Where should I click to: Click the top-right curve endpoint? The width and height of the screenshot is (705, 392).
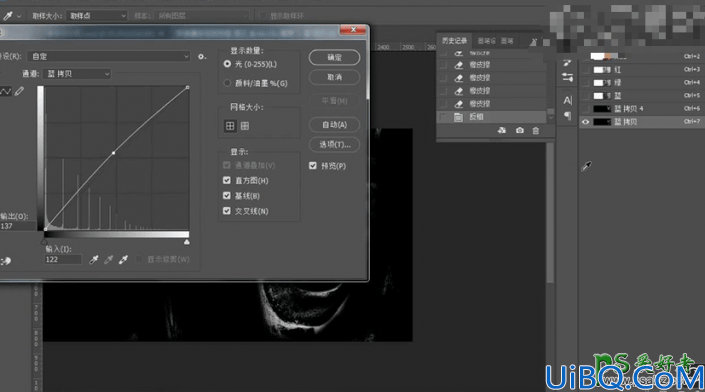tap(187, 87)
